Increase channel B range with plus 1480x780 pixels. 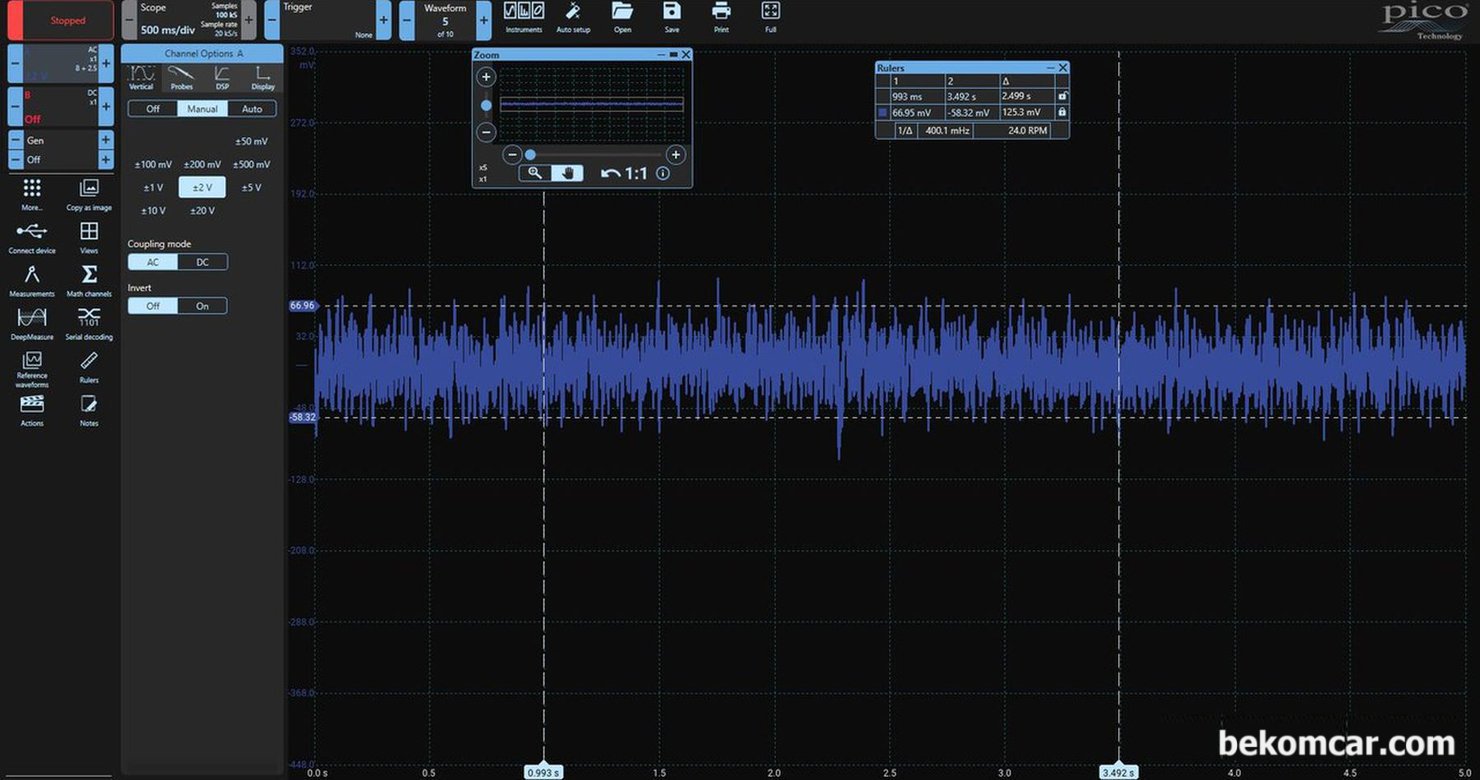pos(106,106)
